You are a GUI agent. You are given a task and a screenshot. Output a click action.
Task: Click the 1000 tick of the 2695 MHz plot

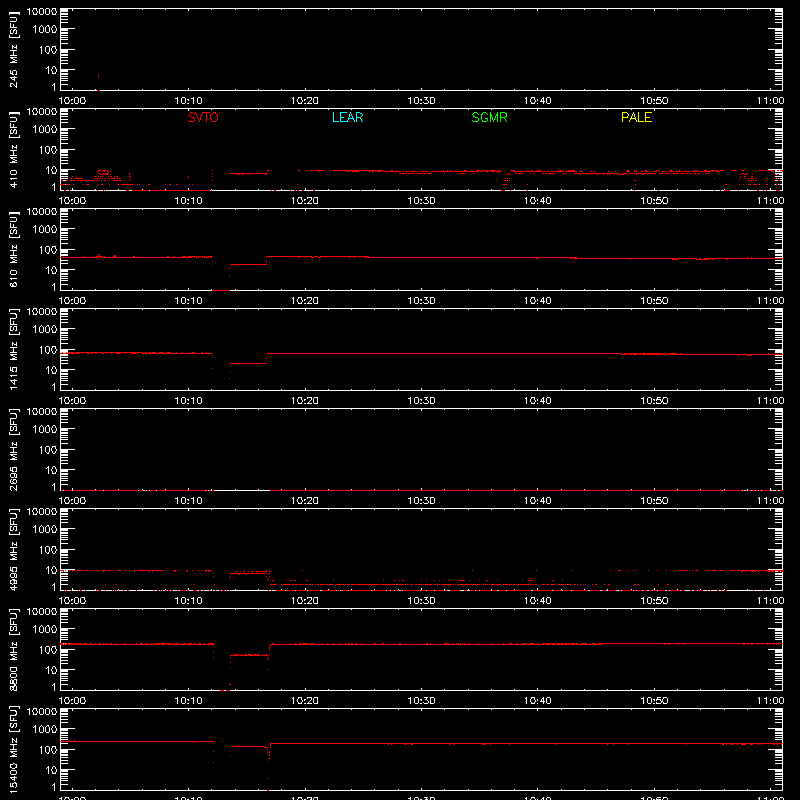point(45,430)
